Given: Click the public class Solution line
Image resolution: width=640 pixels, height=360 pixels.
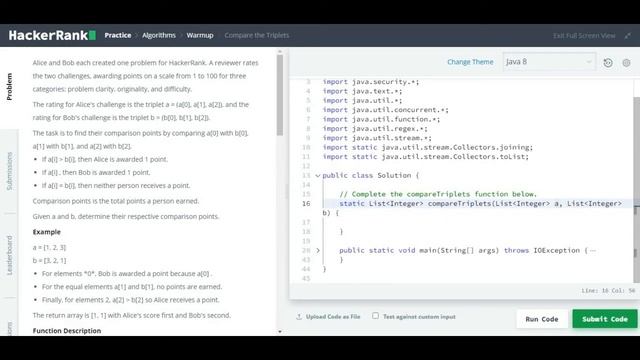Looking at the screenshot, I should coord(371,176).
